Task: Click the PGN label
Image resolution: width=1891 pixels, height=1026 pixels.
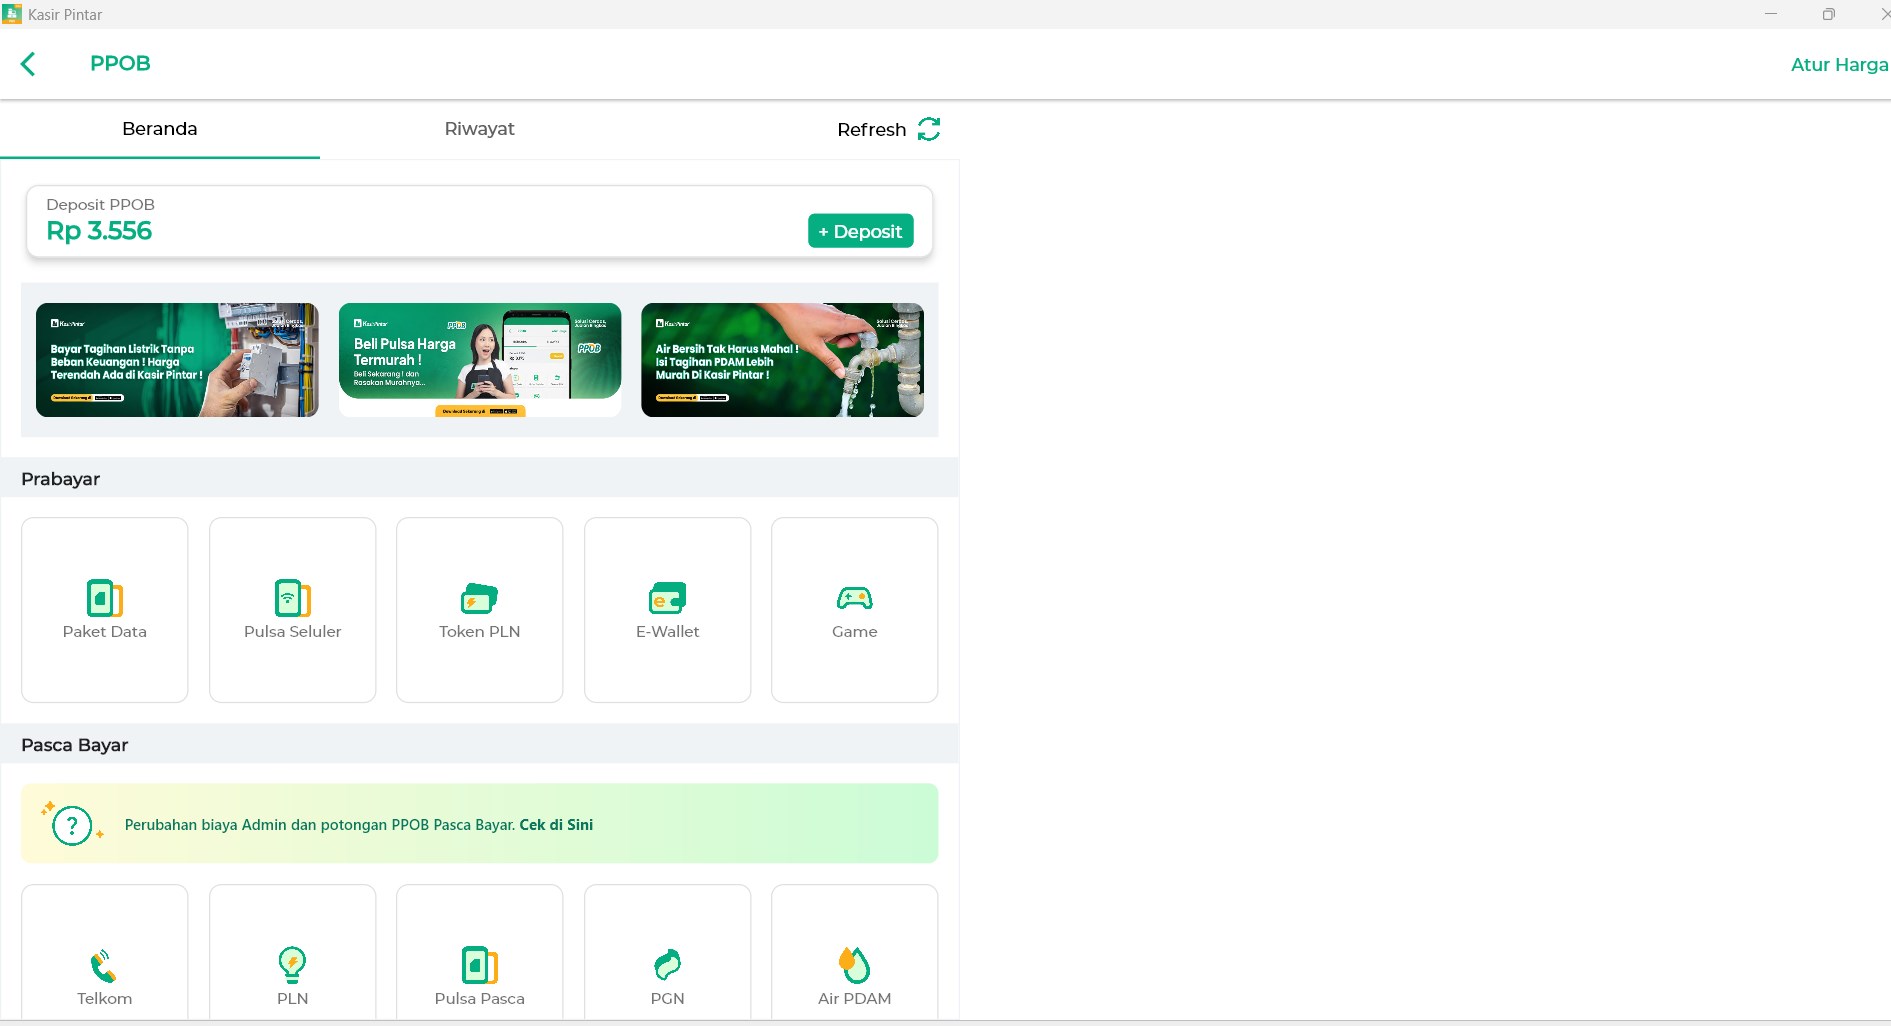Action: pyautogui.click(x=668, y=999)
